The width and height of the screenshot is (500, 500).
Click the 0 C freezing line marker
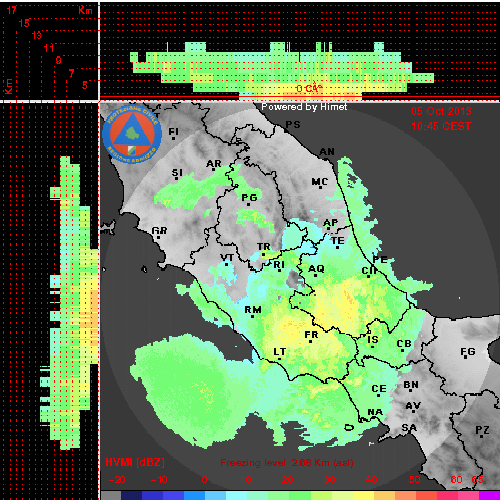[x=309, y=88]
